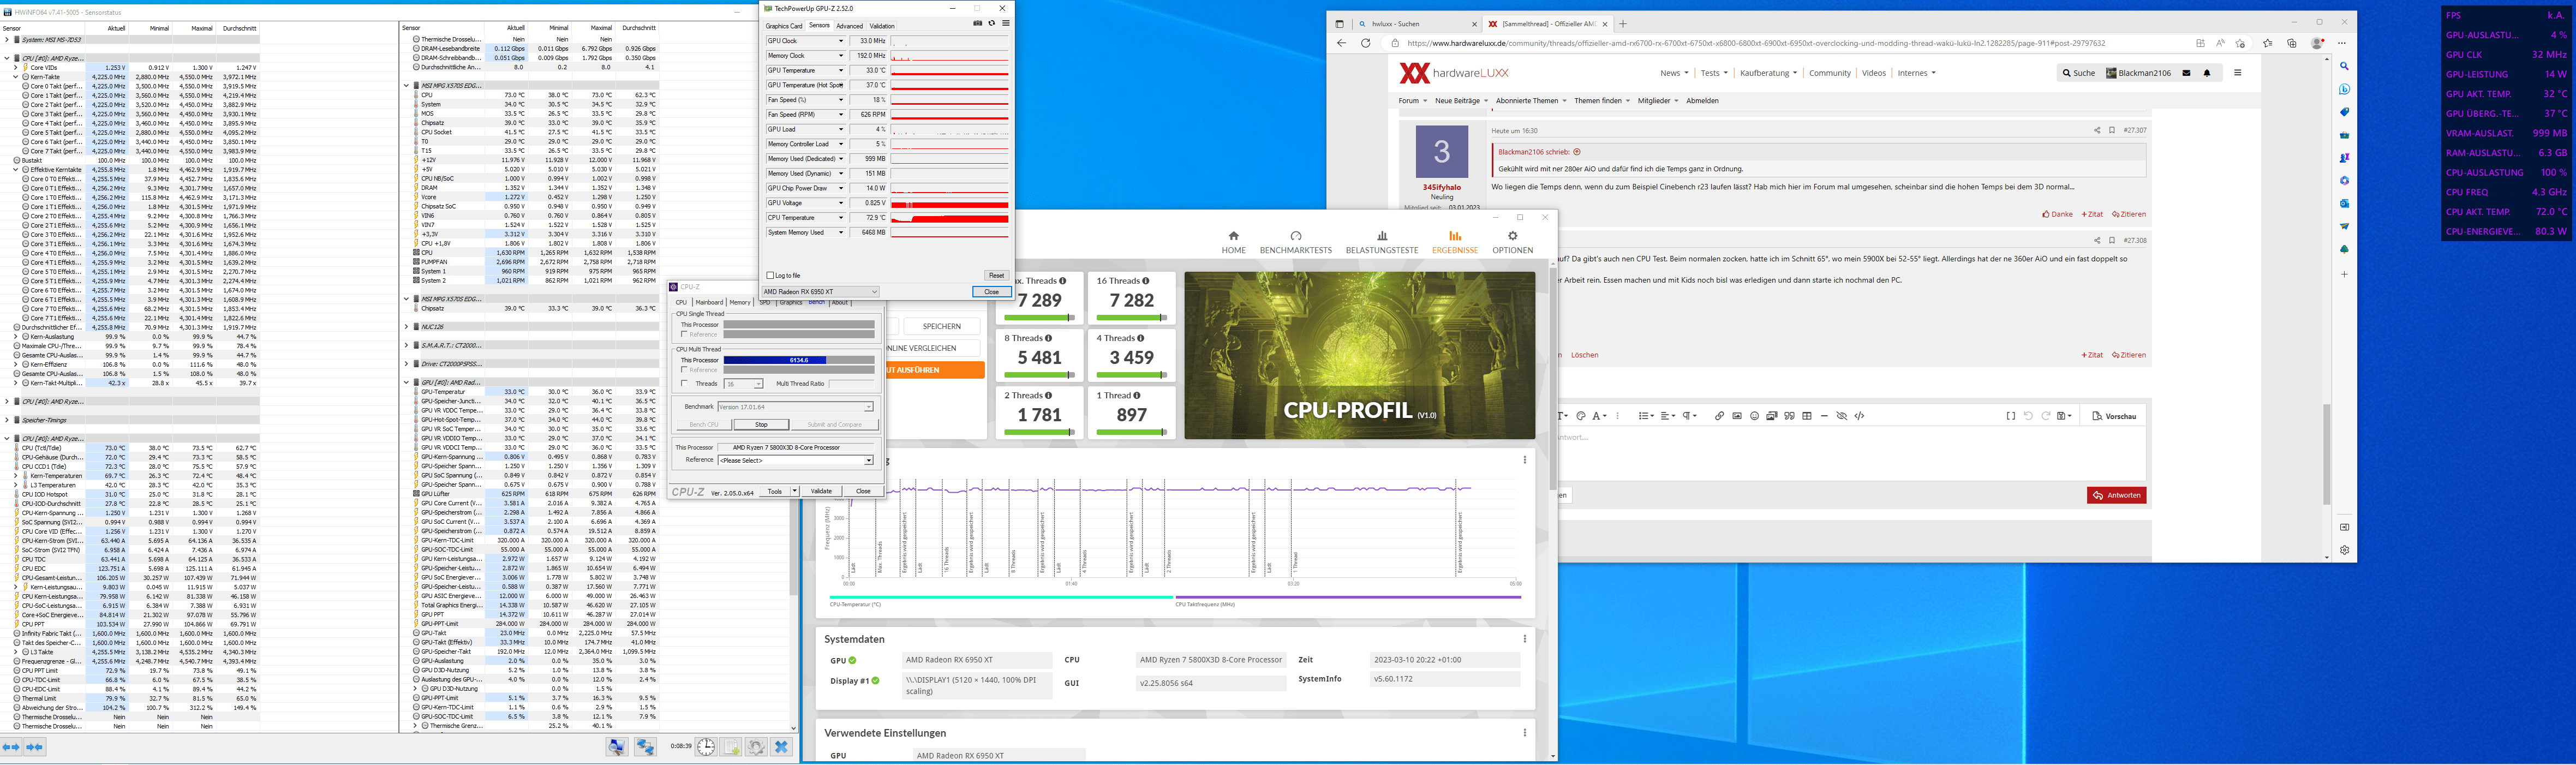
Task: Enable the Log to file checkbox in GPU-Z
Action: click(770, 275)
